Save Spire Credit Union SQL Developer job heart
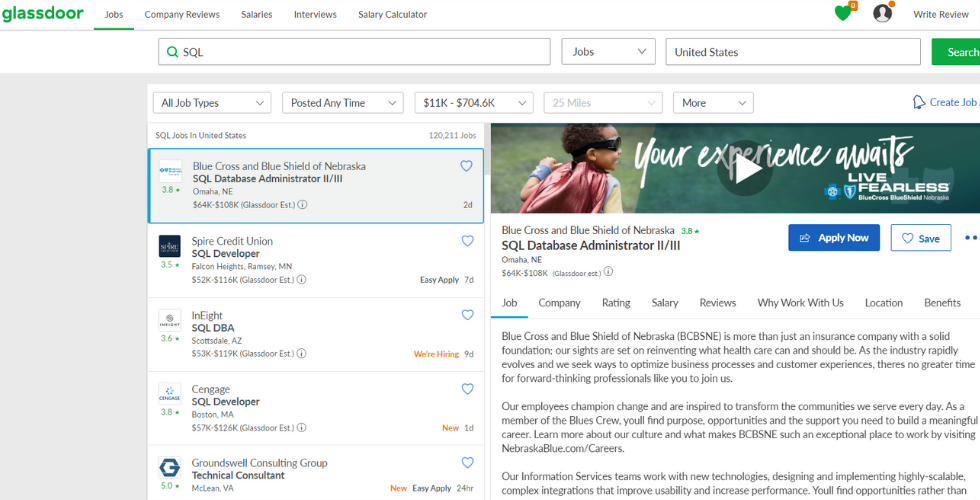 click(x=468, y=241)
